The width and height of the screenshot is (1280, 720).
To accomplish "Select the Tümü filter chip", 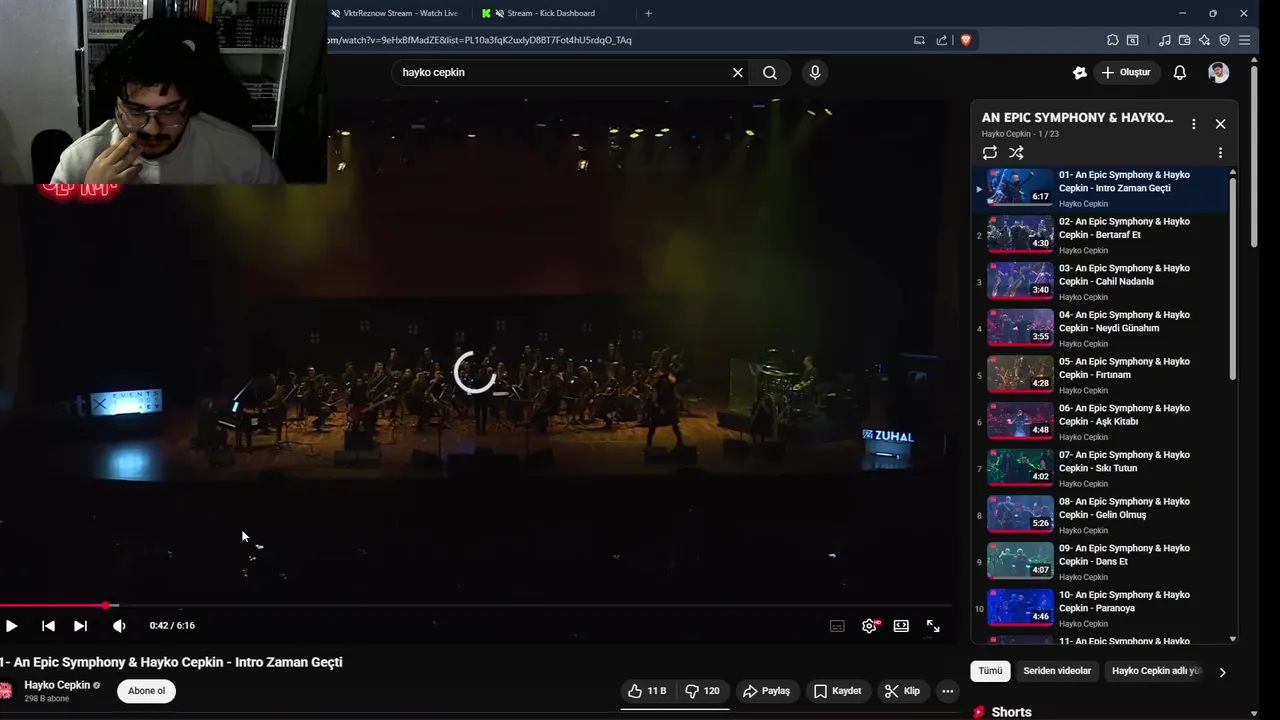I will 990,671.
